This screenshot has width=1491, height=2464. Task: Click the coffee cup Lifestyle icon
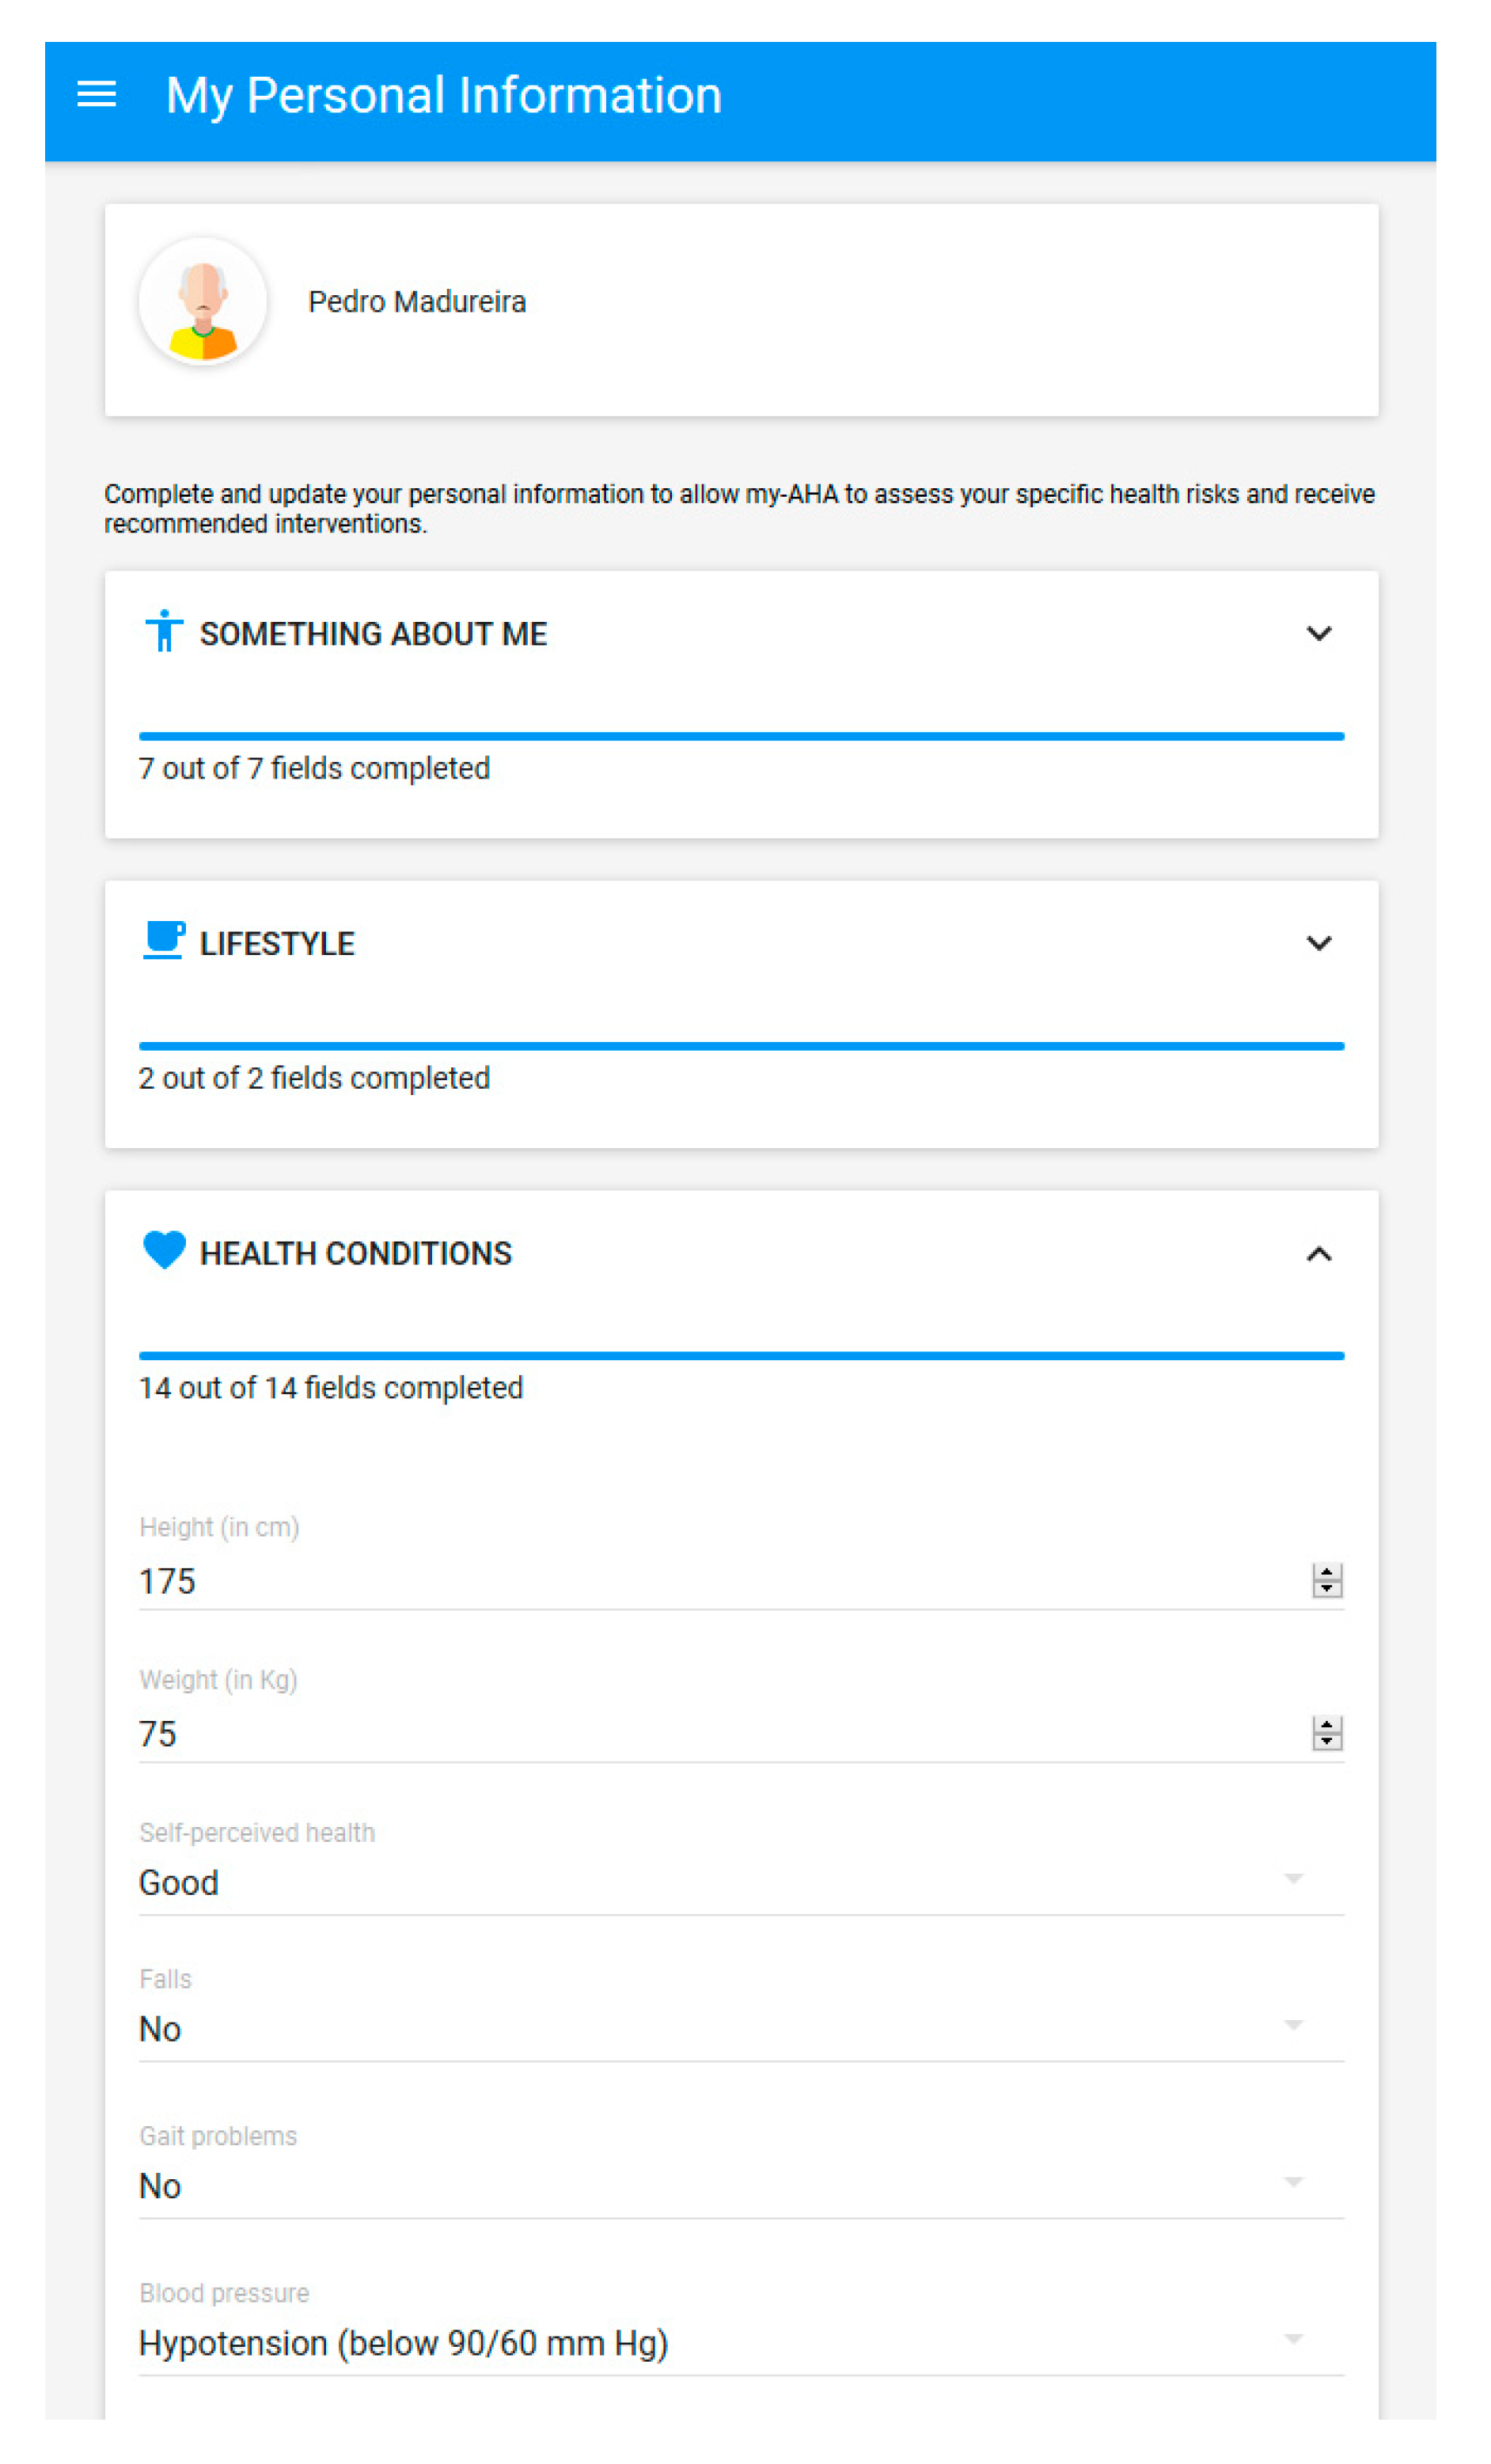[x=164, y=941]
